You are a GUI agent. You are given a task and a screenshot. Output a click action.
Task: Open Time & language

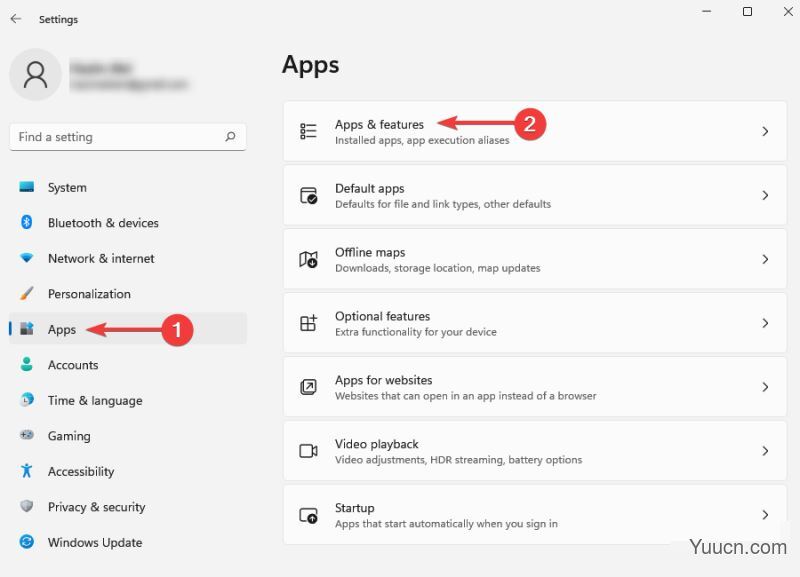coord(128,400)
